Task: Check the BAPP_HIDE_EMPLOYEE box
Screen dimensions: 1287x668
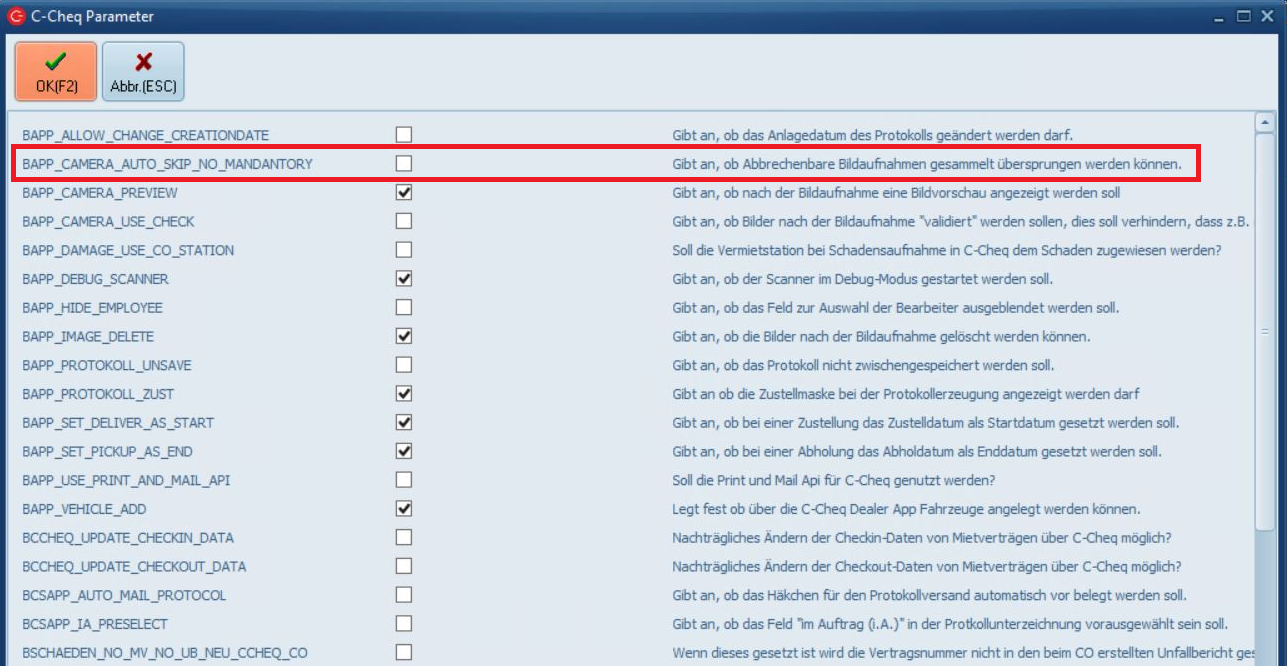Action: pyautogui.click(x=404, y=307)
